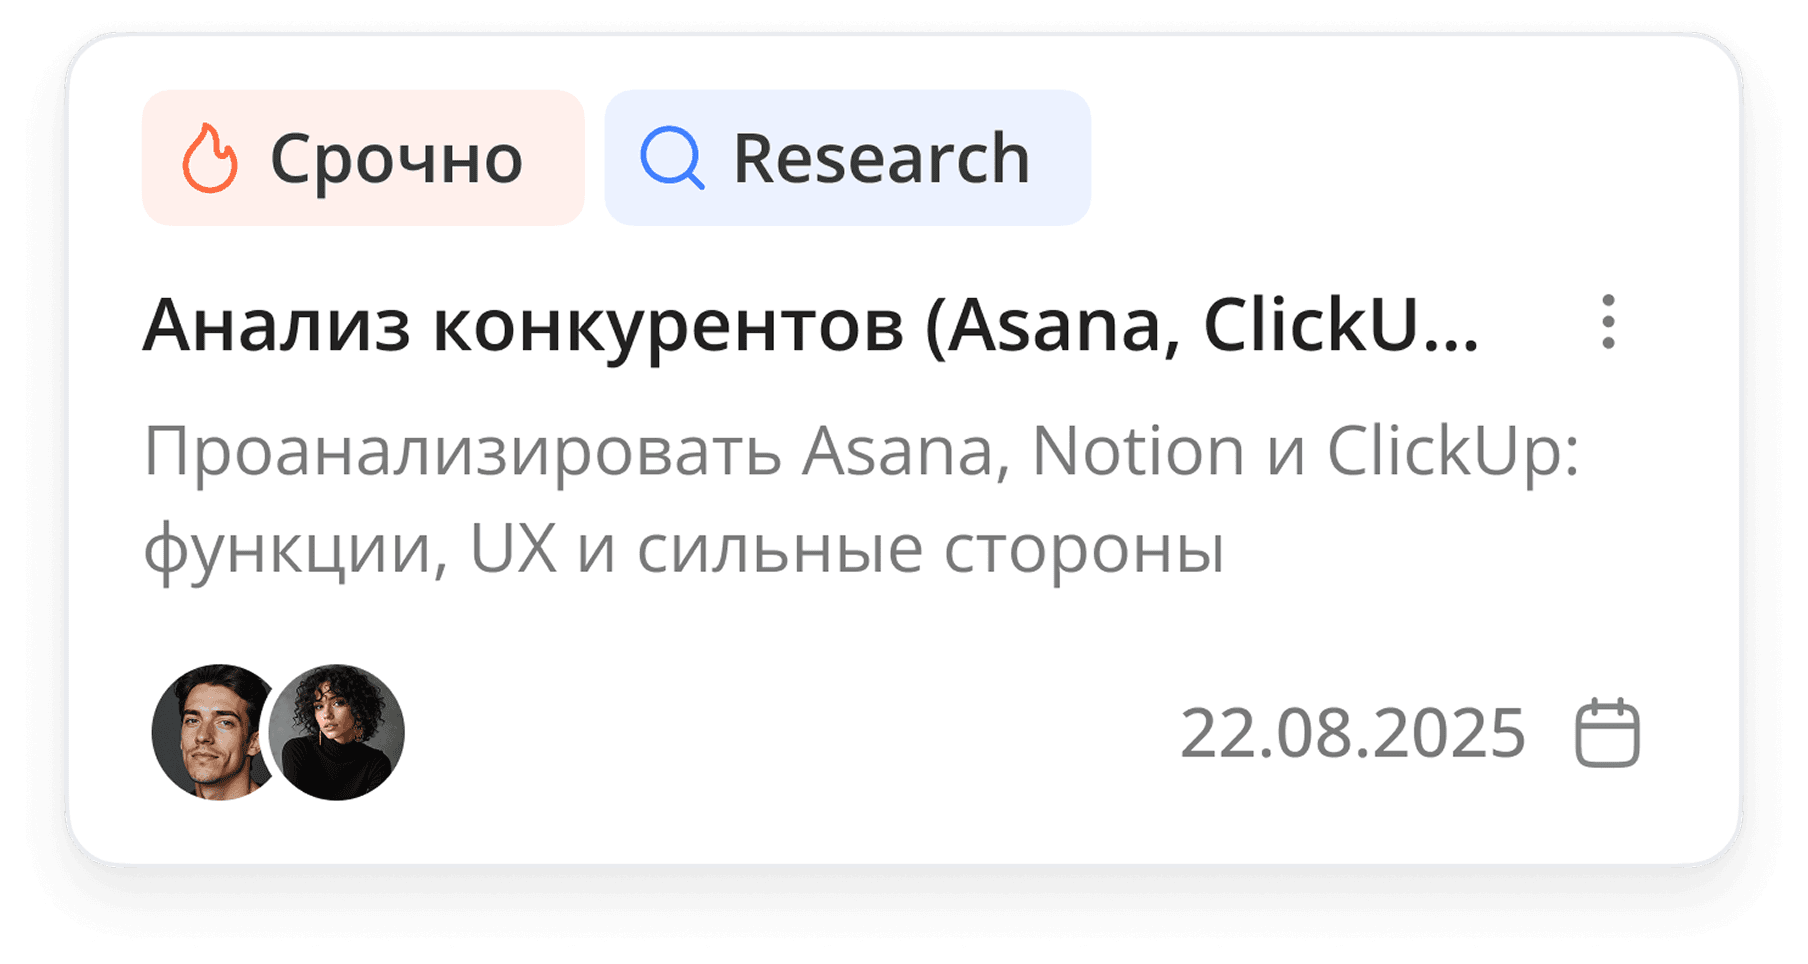Click the magnifier icon in the Research tag
1808x964 pixels.
click(x=673, y=158)
